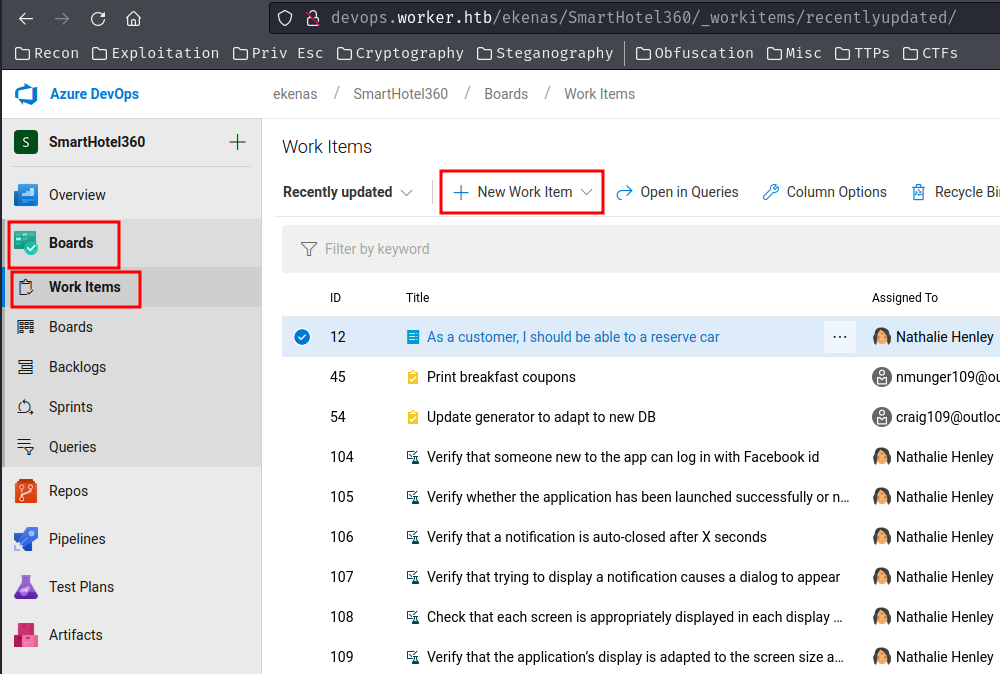Open the CTFs bookmarks folder
This screenshot has height=674, width=1000.
pyautogui.click(x=930, y=53)
